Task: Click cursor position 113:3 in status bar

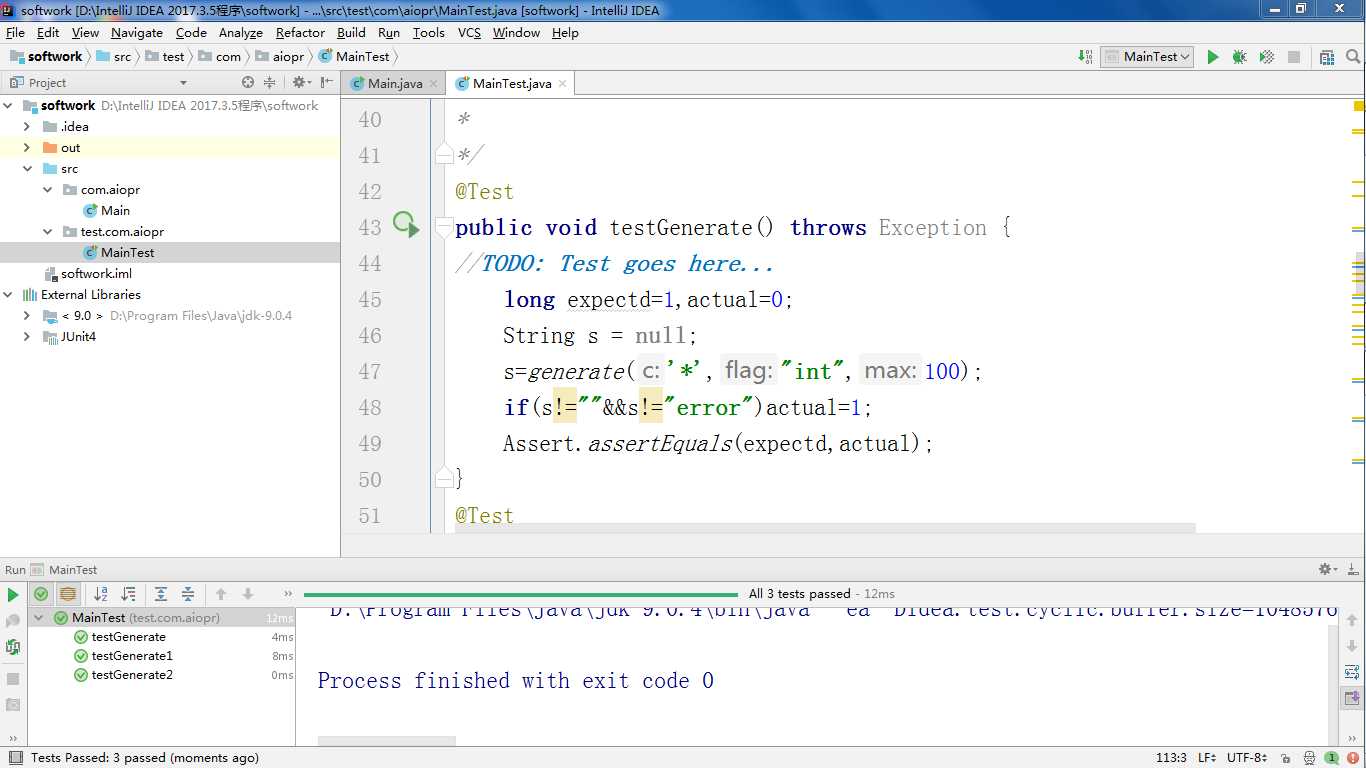Action: [x=1171, y=758]
